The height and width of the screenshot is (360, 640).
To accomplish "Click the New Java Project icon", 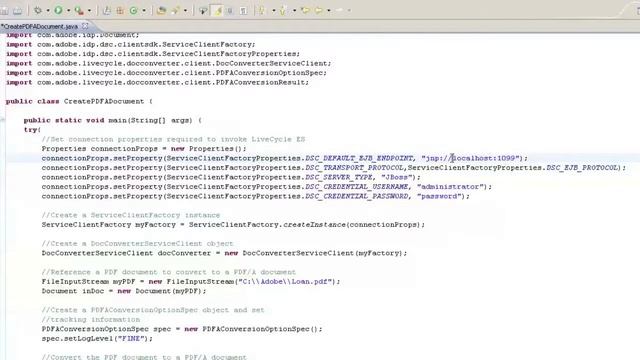I will [x=107, y=11].
